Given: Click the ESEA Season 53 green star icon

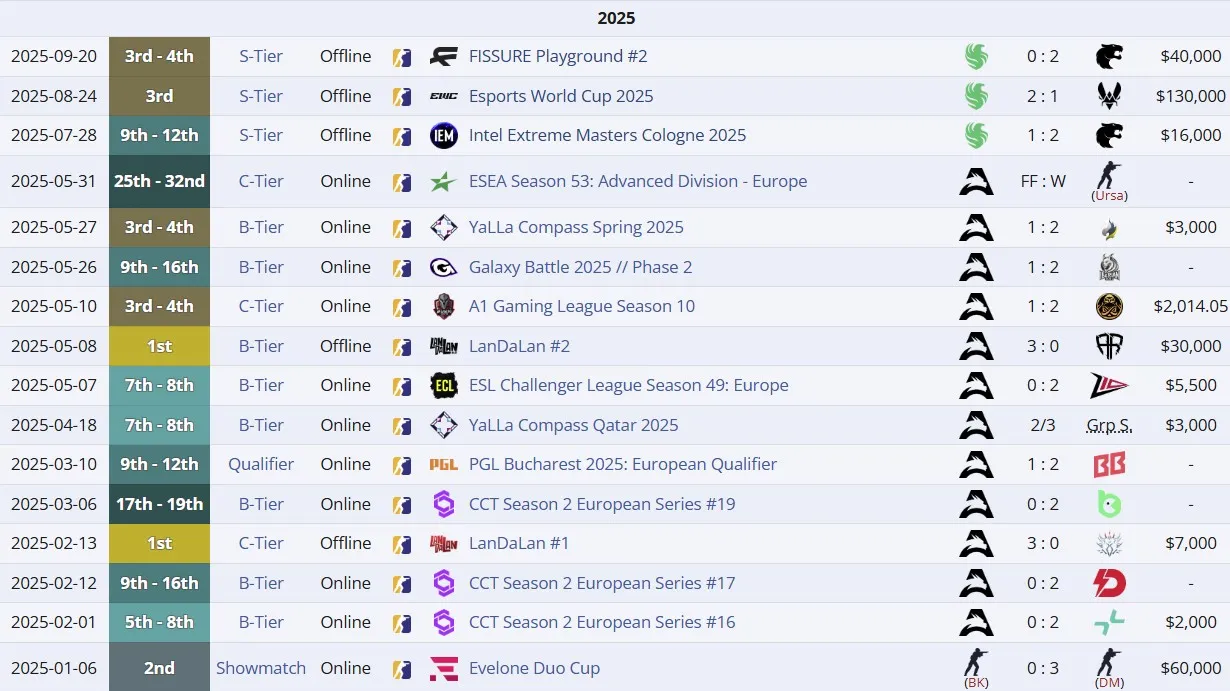Looking at the screenshot, I should coord(444,181).
